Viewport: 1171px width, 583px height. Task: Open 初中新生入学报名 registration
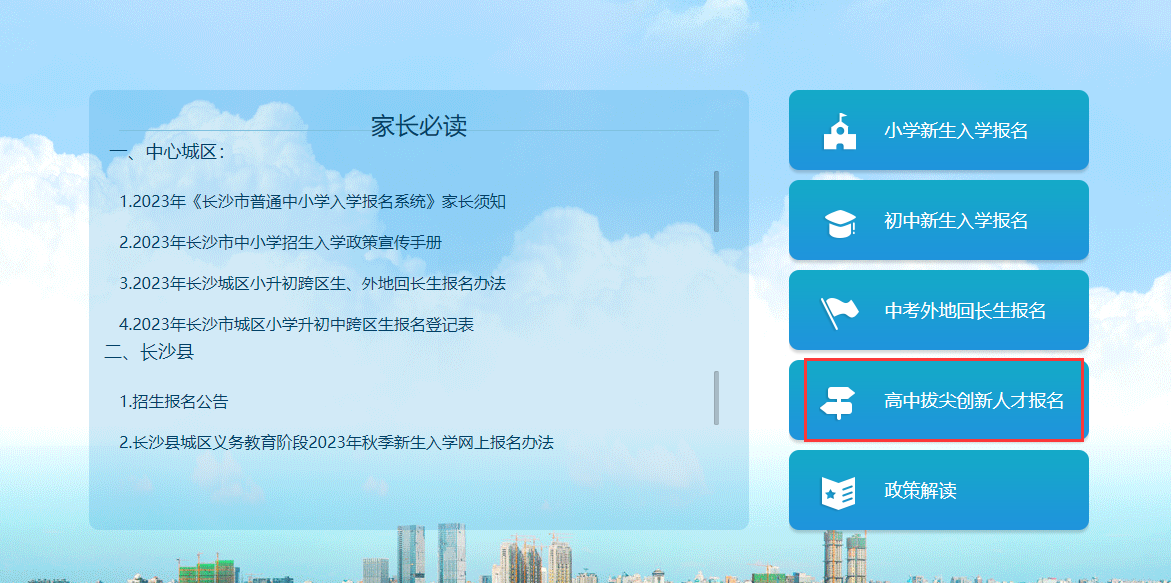point(956,221)
